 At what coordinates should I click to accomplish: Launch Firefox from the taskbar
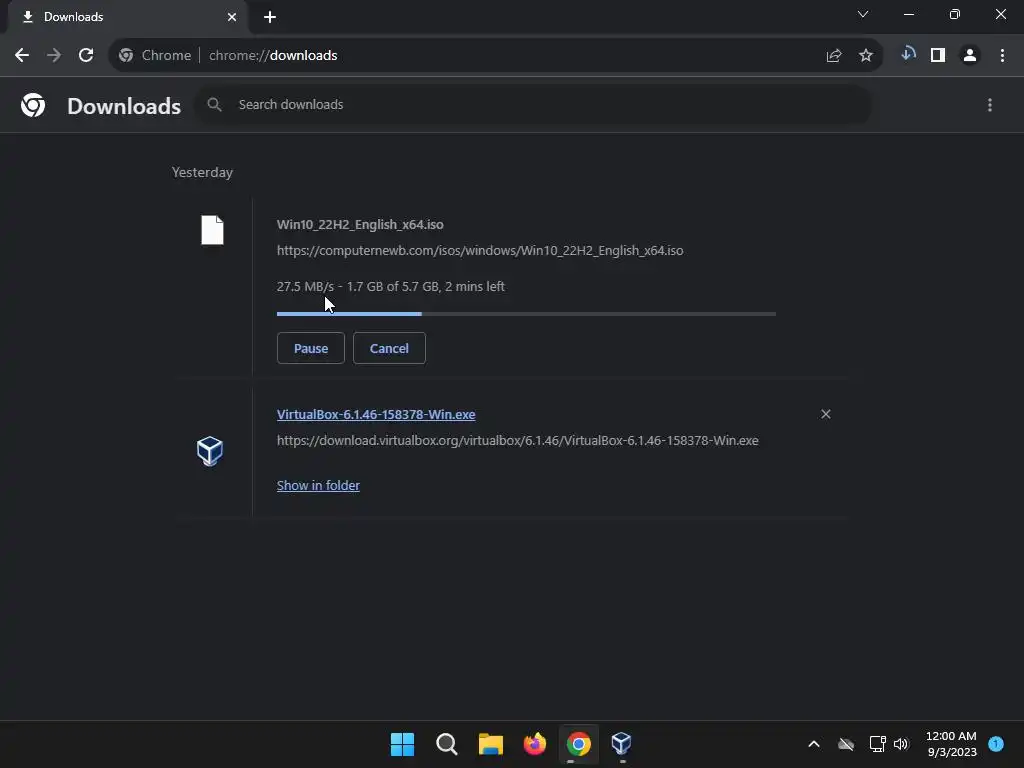pyautogui.click(x=535, y=744)
